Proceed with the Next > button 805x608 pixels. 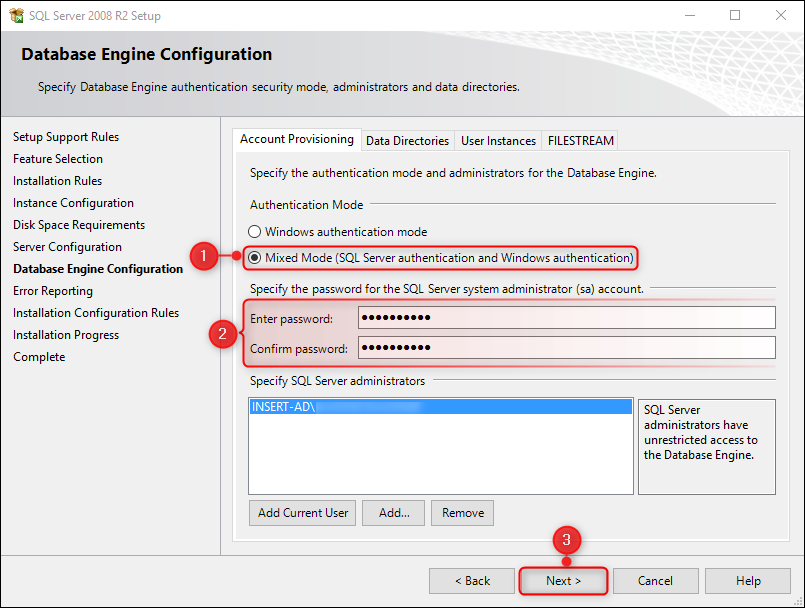click(x=563, y=581)
